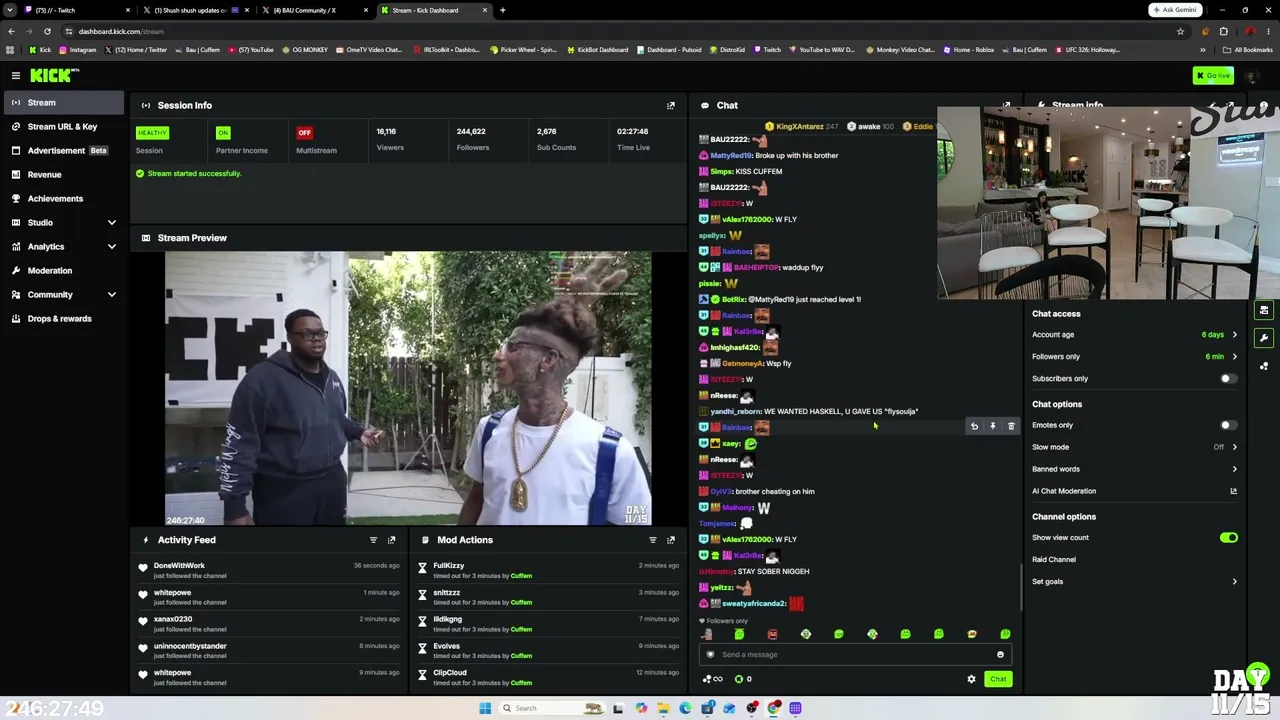Pop out the Session Info panel
The height and width of the screenshot is (720, 1280).
click(x=671, y=105)
